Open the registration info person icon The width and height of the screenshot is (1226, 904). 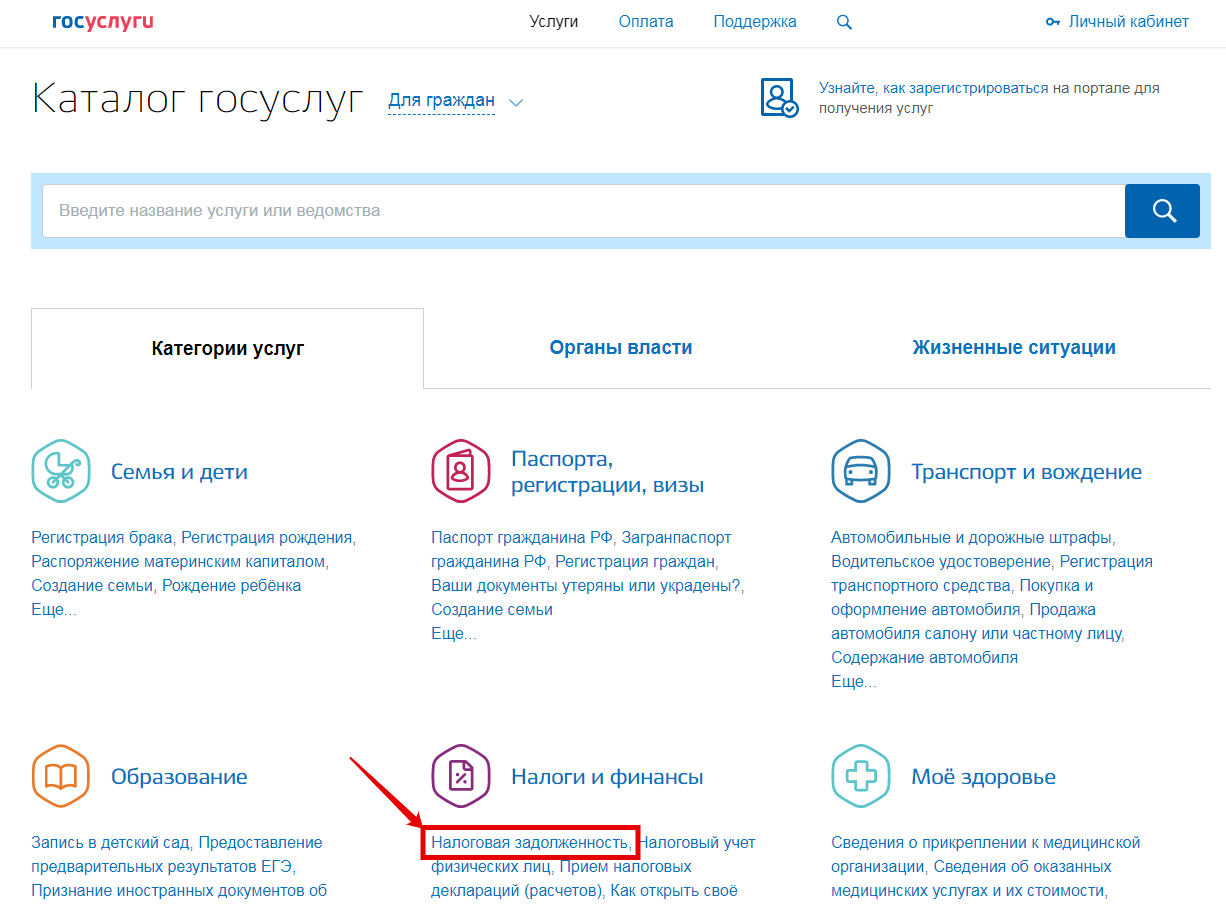point(779,98)
